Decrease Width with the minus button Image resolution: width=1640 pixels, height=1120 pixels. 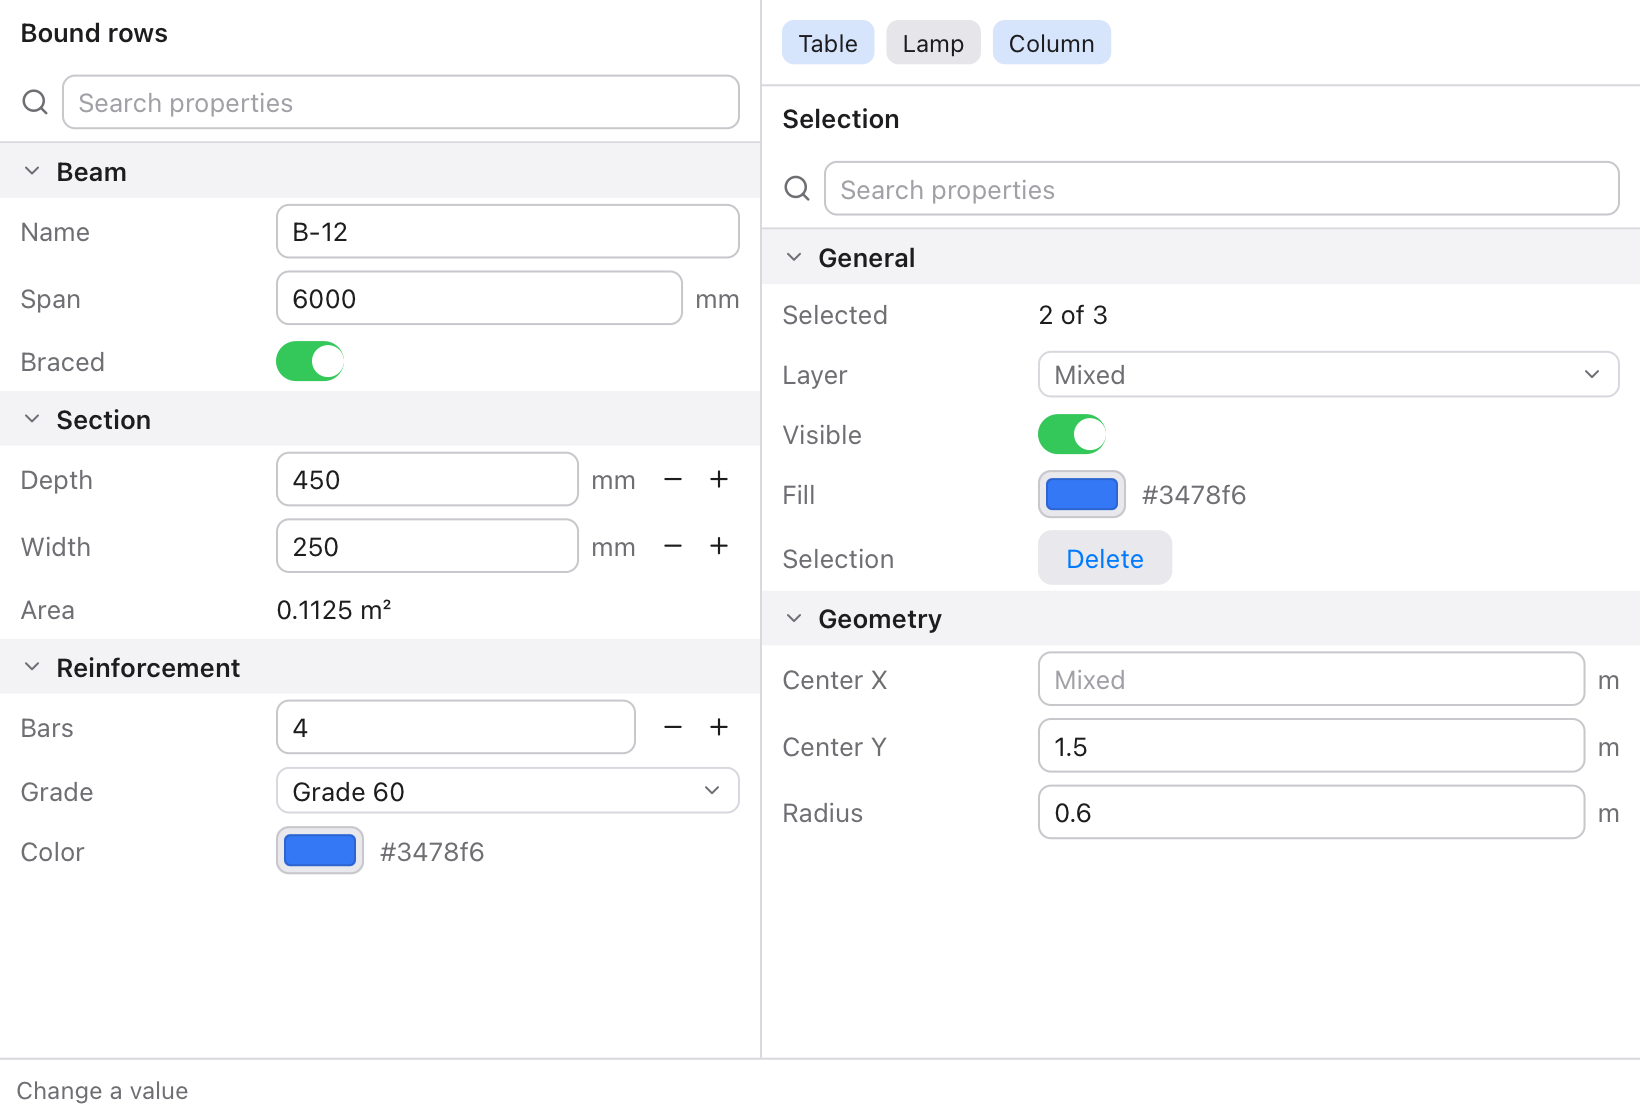coord(673,546)
